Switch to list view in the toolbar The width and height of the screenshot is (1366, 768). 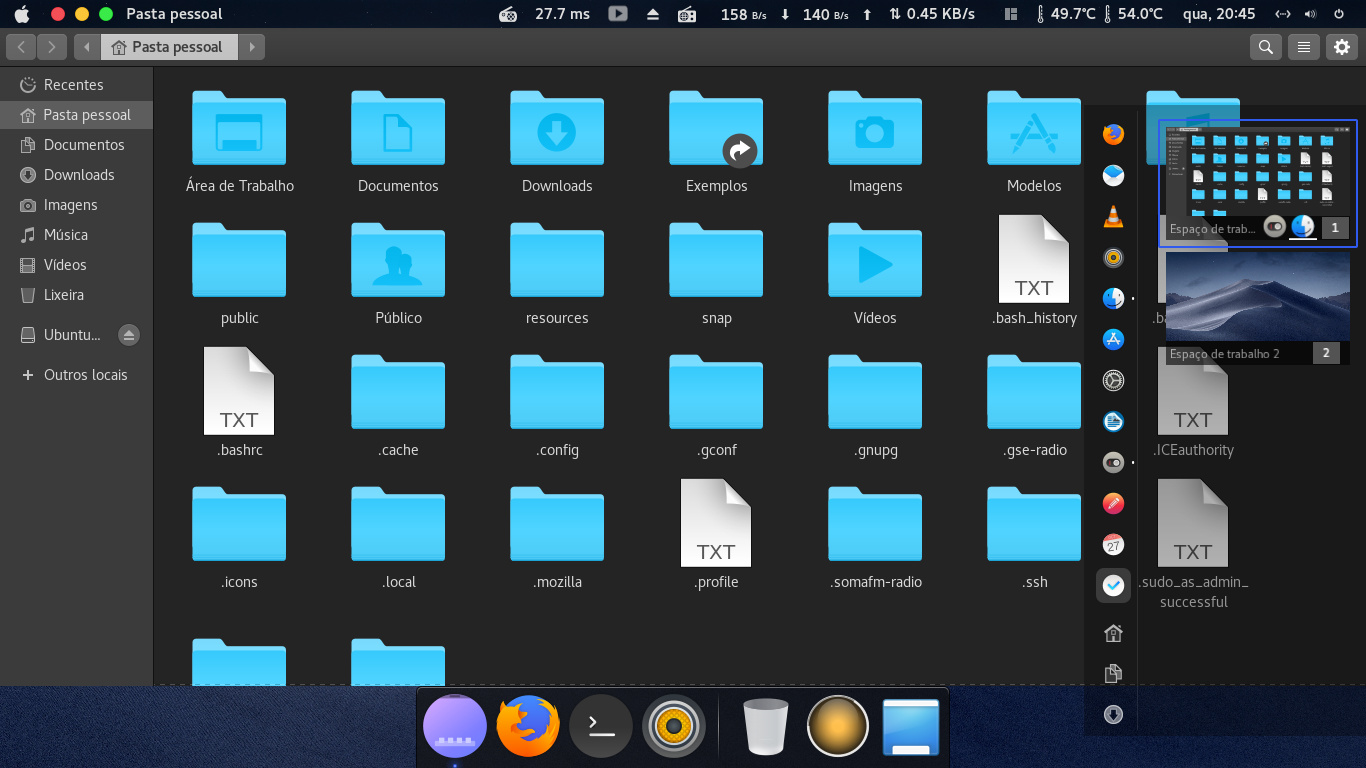point(1303,47)
